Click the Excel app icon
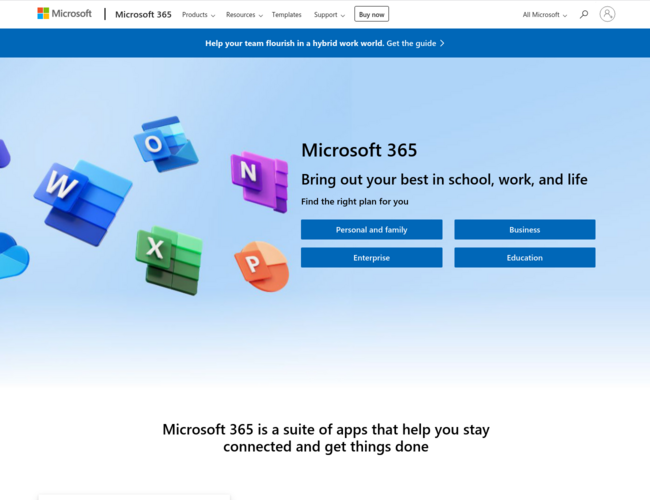The height and width of the screenshot is (500, 650). point(169,260)
